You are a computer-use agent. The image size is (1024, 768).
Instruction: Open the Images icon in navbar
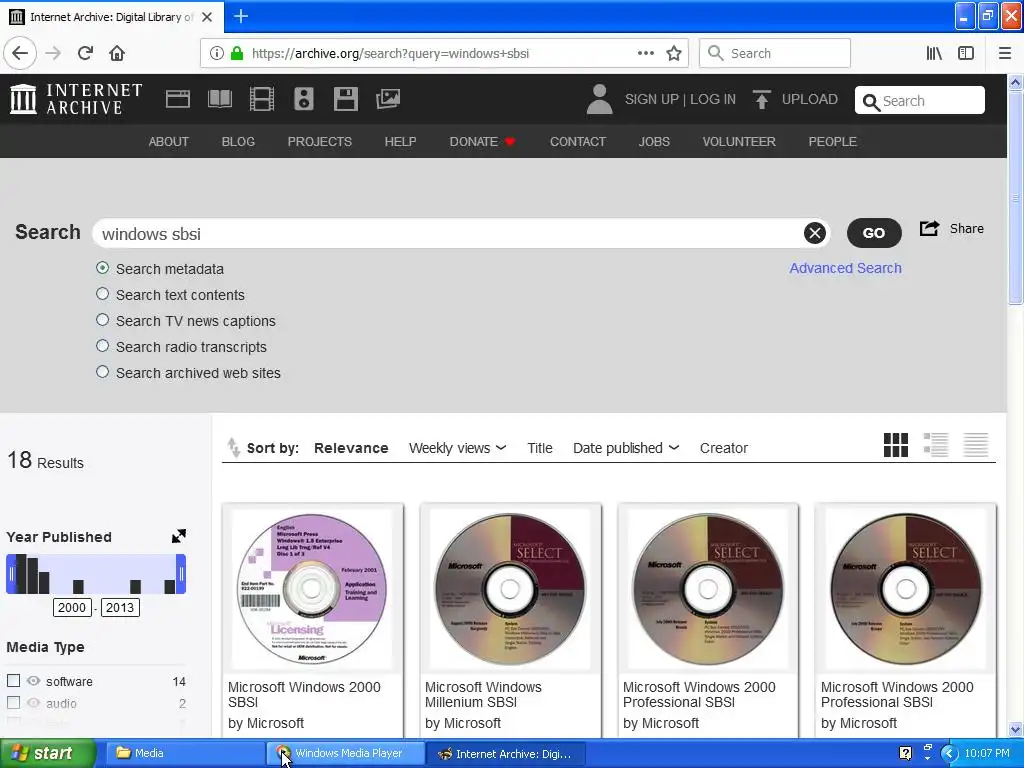point(388,99)
